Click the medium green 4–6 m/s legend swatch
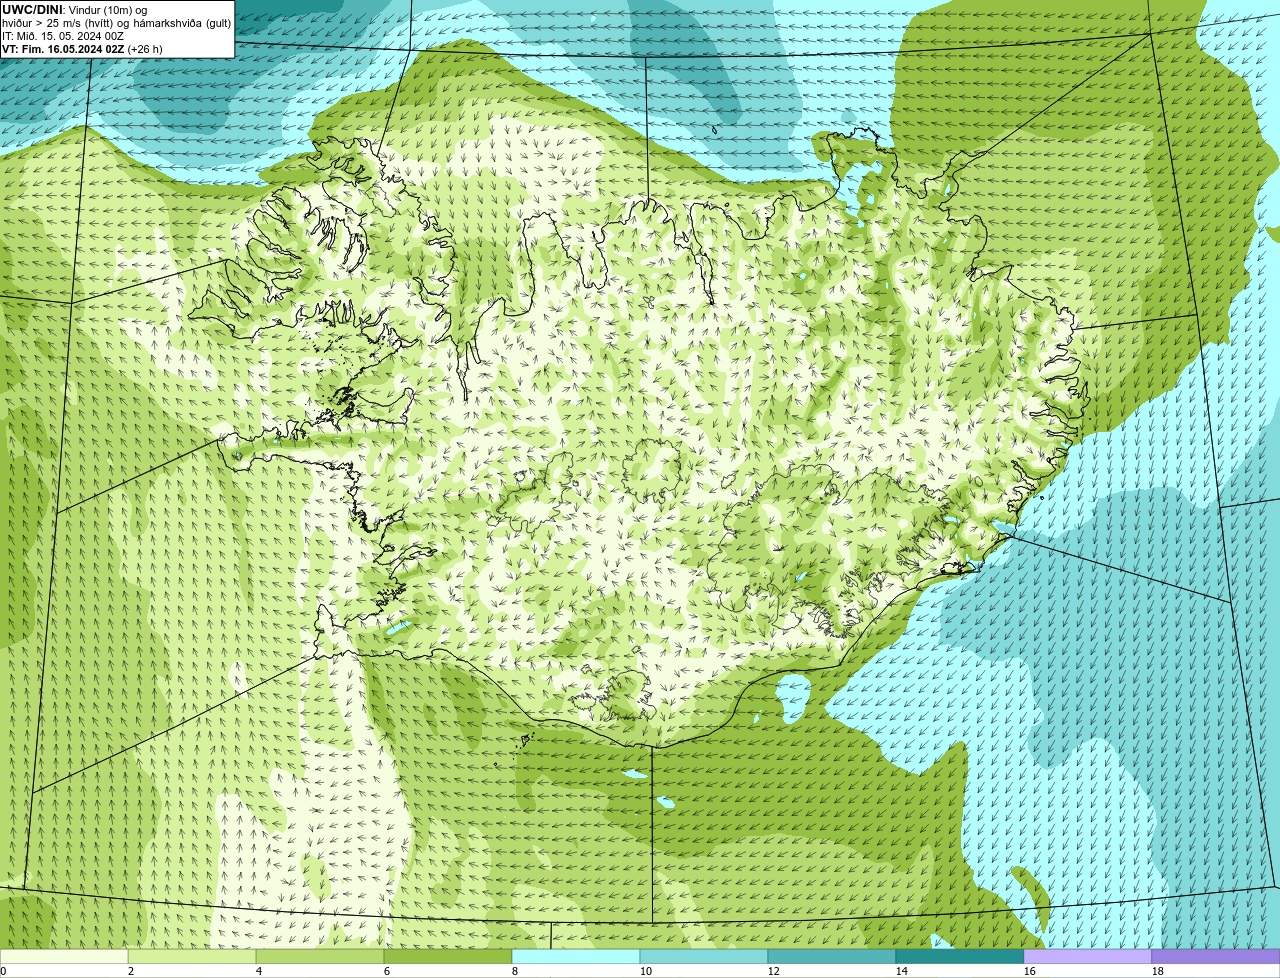 320,956
